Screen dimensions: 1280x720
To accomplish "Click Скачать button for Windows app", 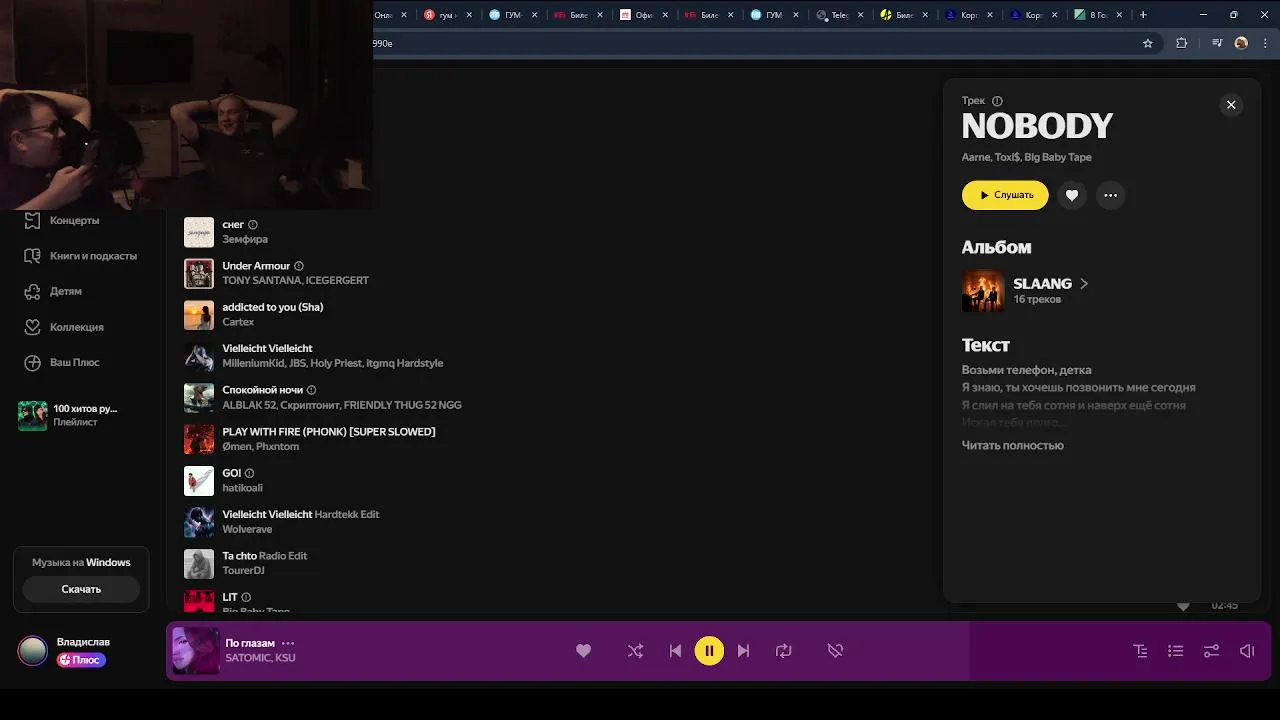I will 81,589.
